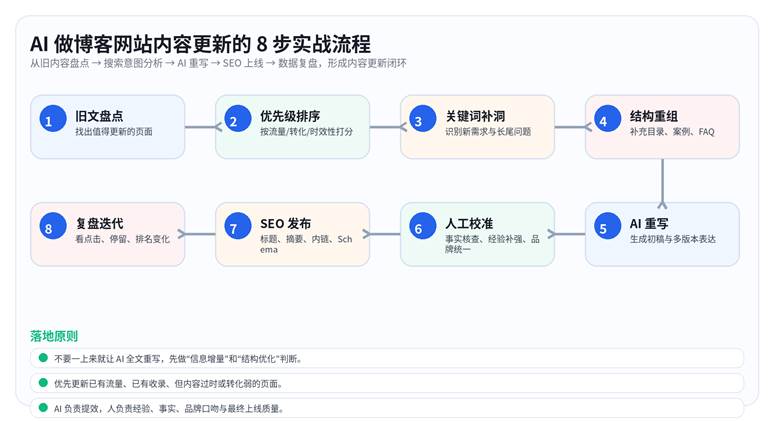Select the 落地原则 section heading

pos(54,336)
